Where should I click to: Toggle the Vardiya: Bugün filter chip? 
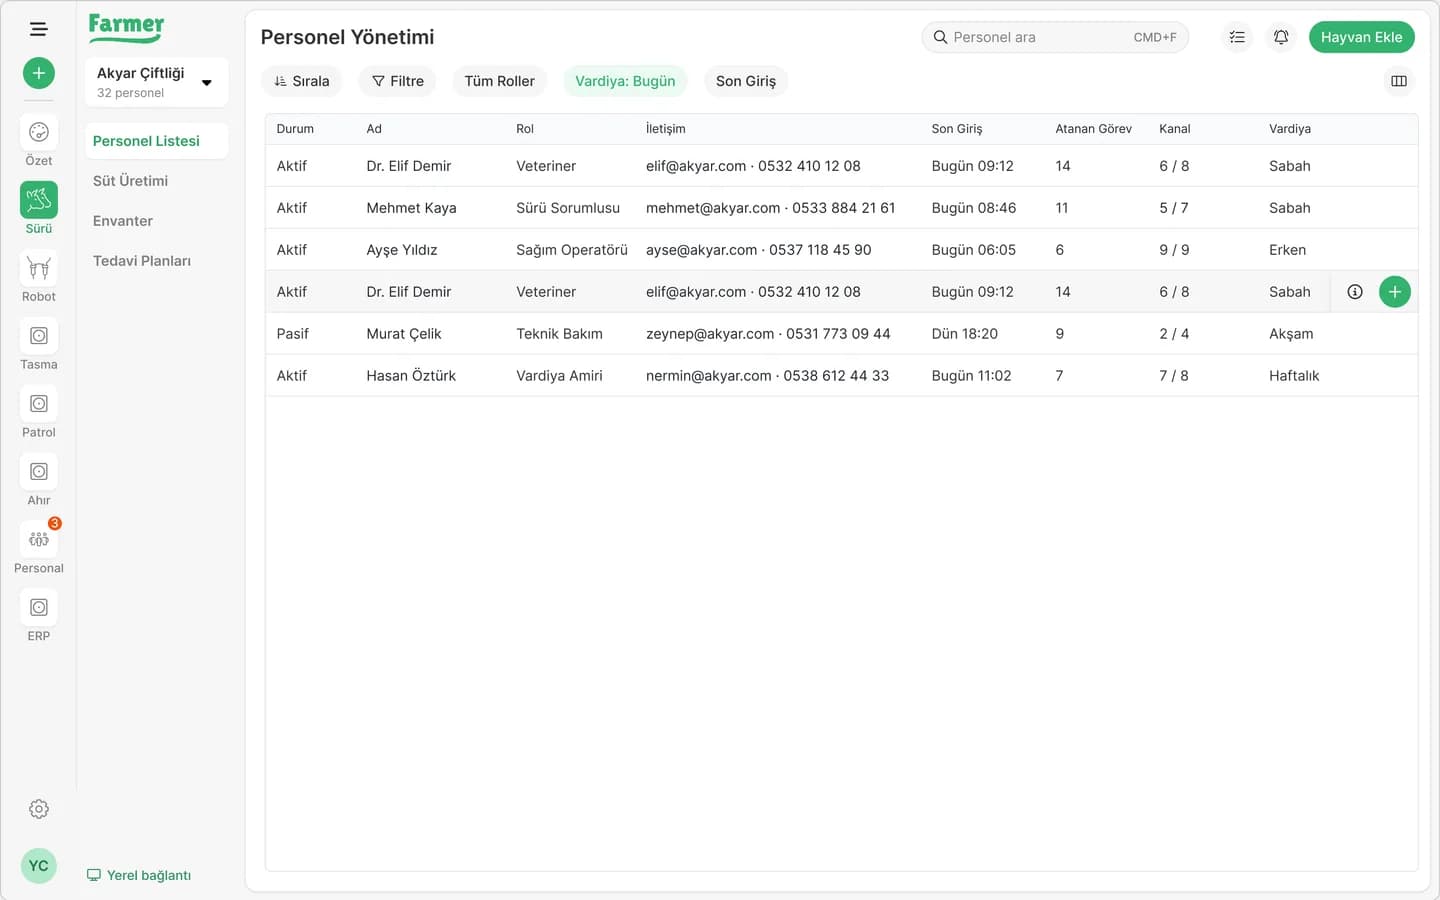[625, 81]
